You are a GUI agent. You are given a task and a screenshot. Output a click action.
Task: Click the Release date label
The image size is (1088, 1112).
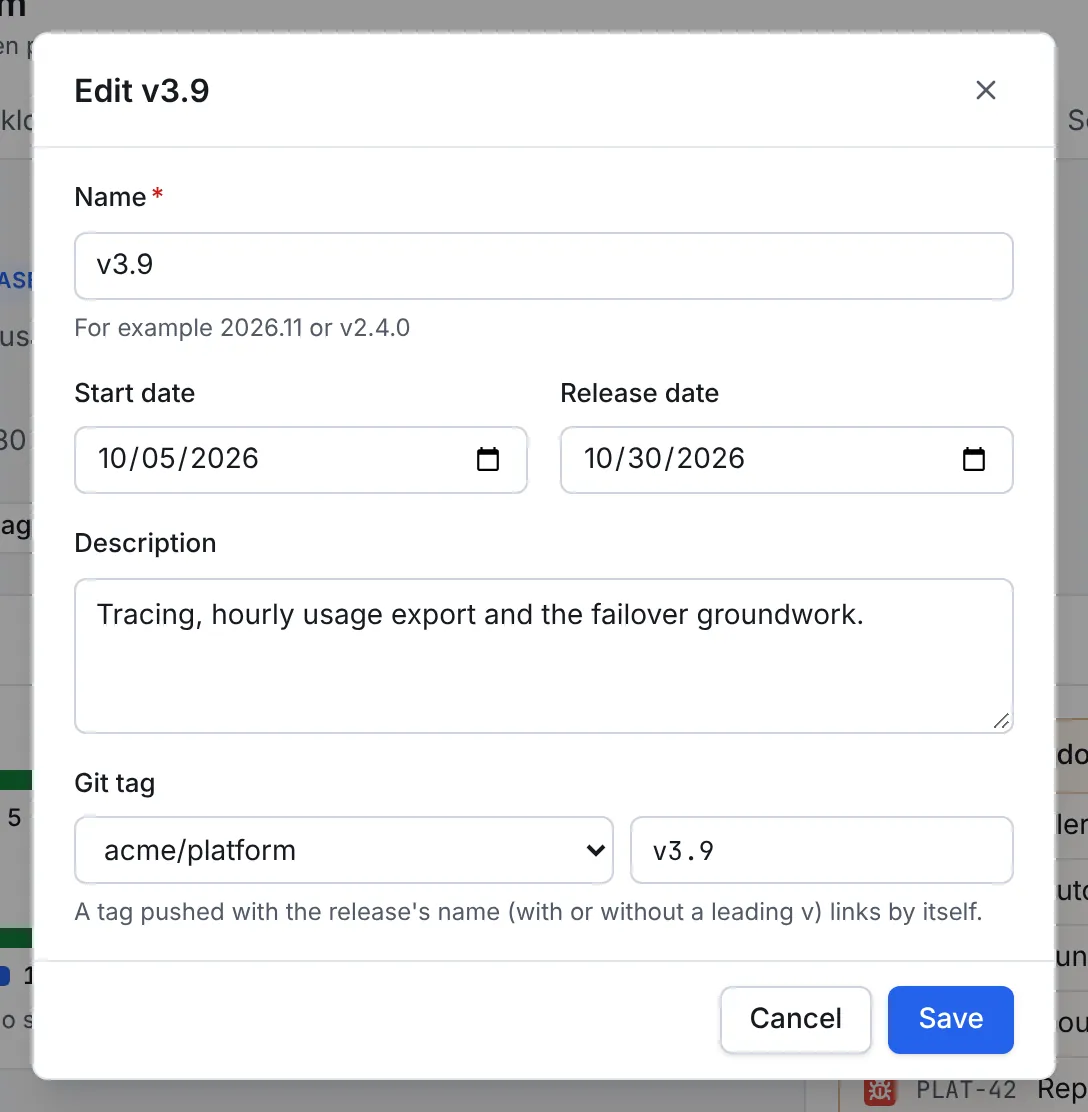point(639,393)
